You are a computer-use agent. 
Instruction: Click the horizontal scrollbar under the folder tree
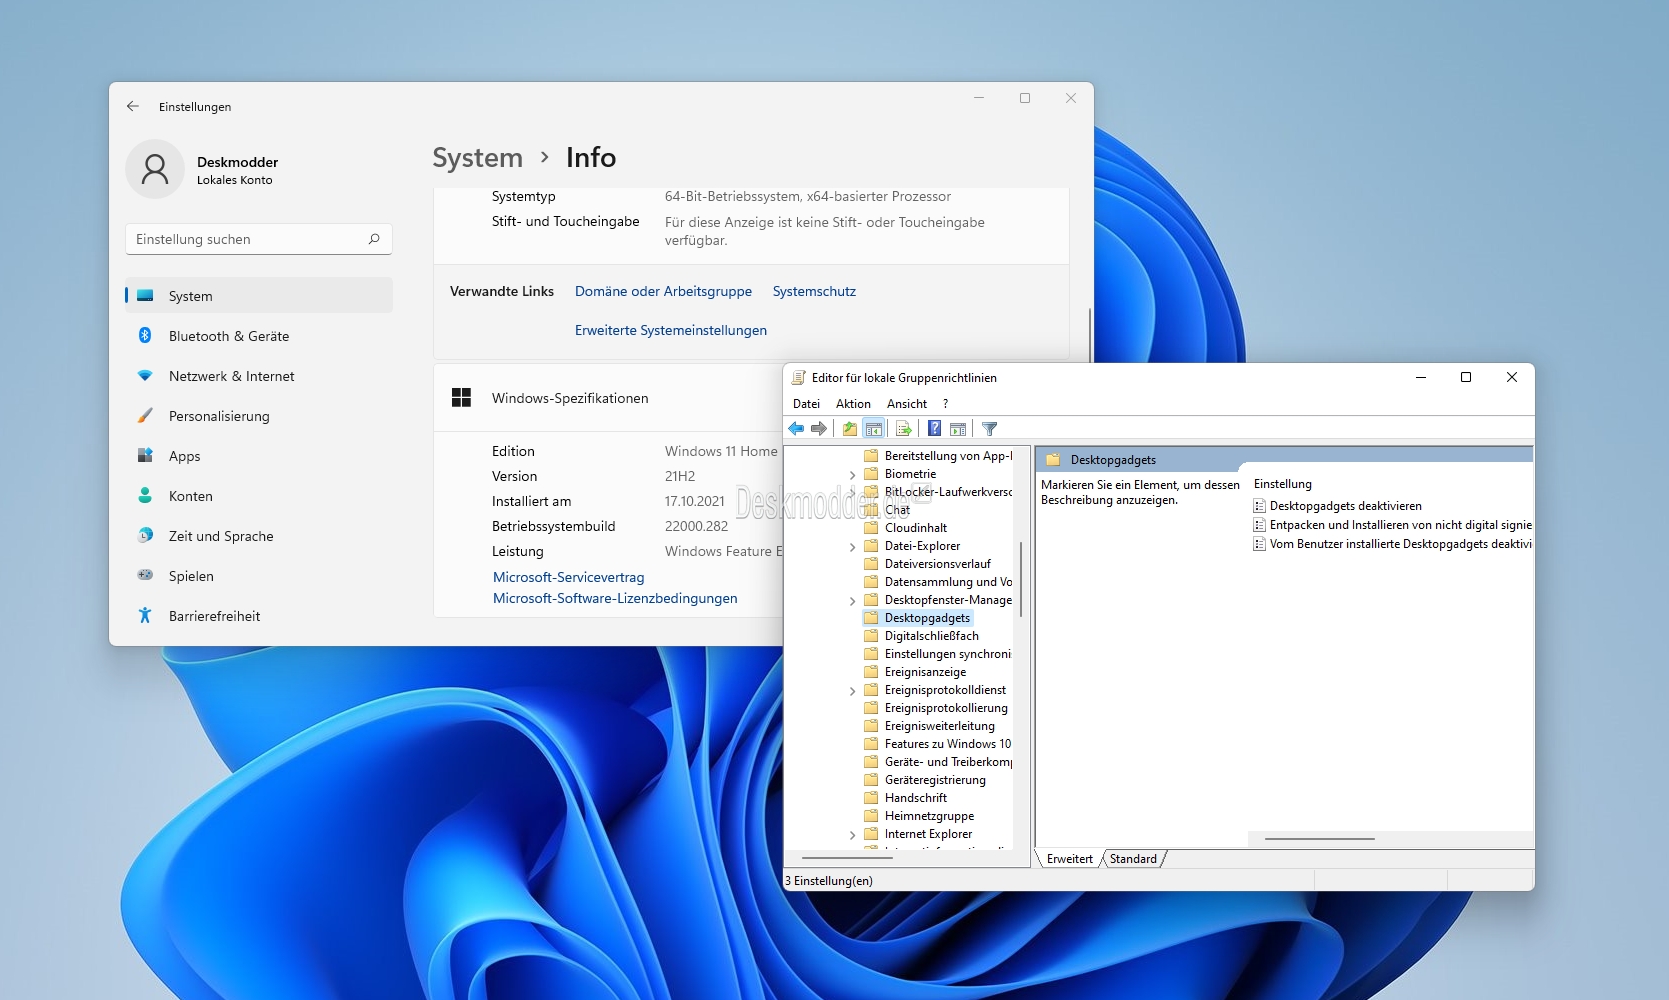coord(847,858)
